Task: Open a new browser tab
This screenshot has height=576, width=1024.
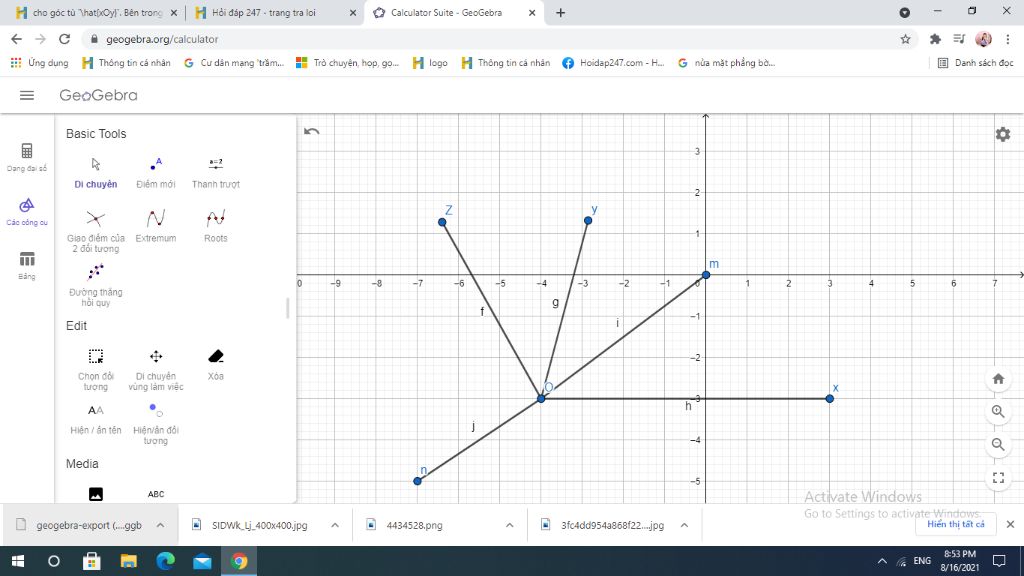Action: 560,12
